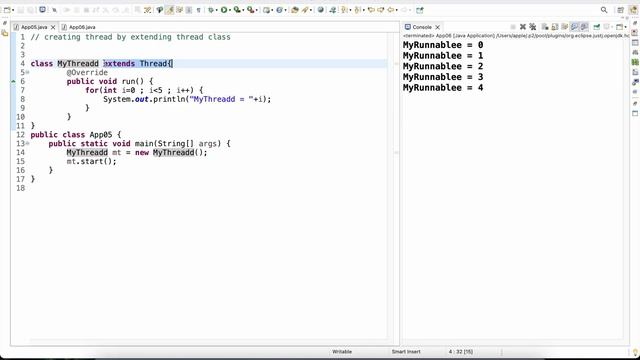Click the Coverage run icon
Image resolution: width=640 pixels, height=360 pixels.
point(237,10)
